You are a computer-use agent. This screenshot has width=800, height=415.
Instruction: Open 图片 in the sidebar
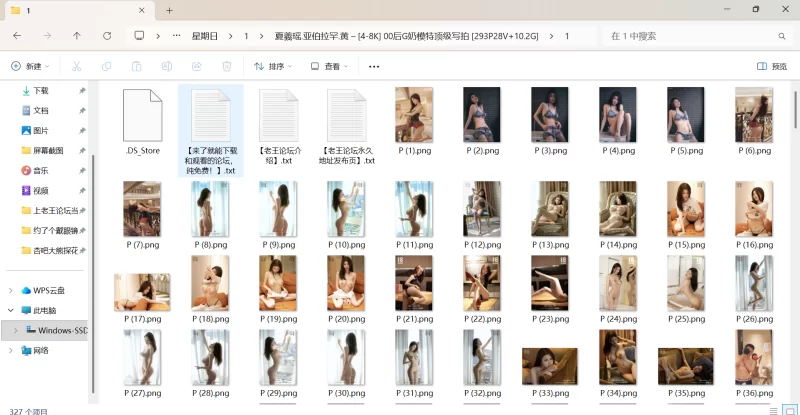(x=41, y=131)
